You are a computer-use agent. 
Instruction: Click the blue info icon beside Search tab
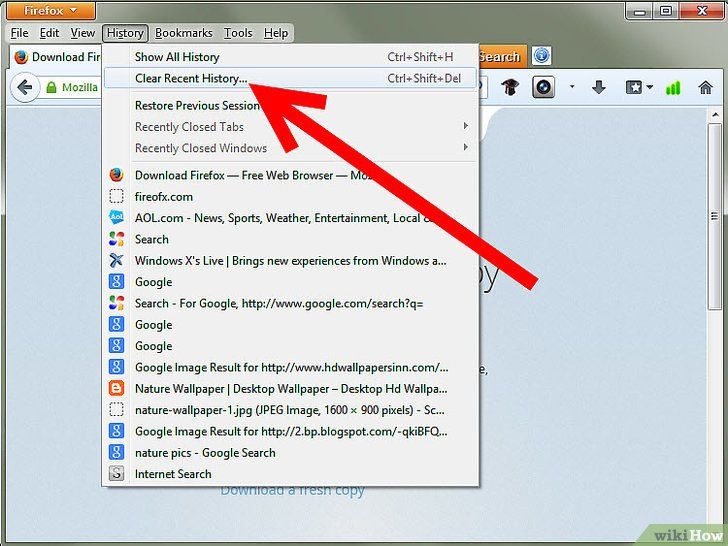(541, 56)
